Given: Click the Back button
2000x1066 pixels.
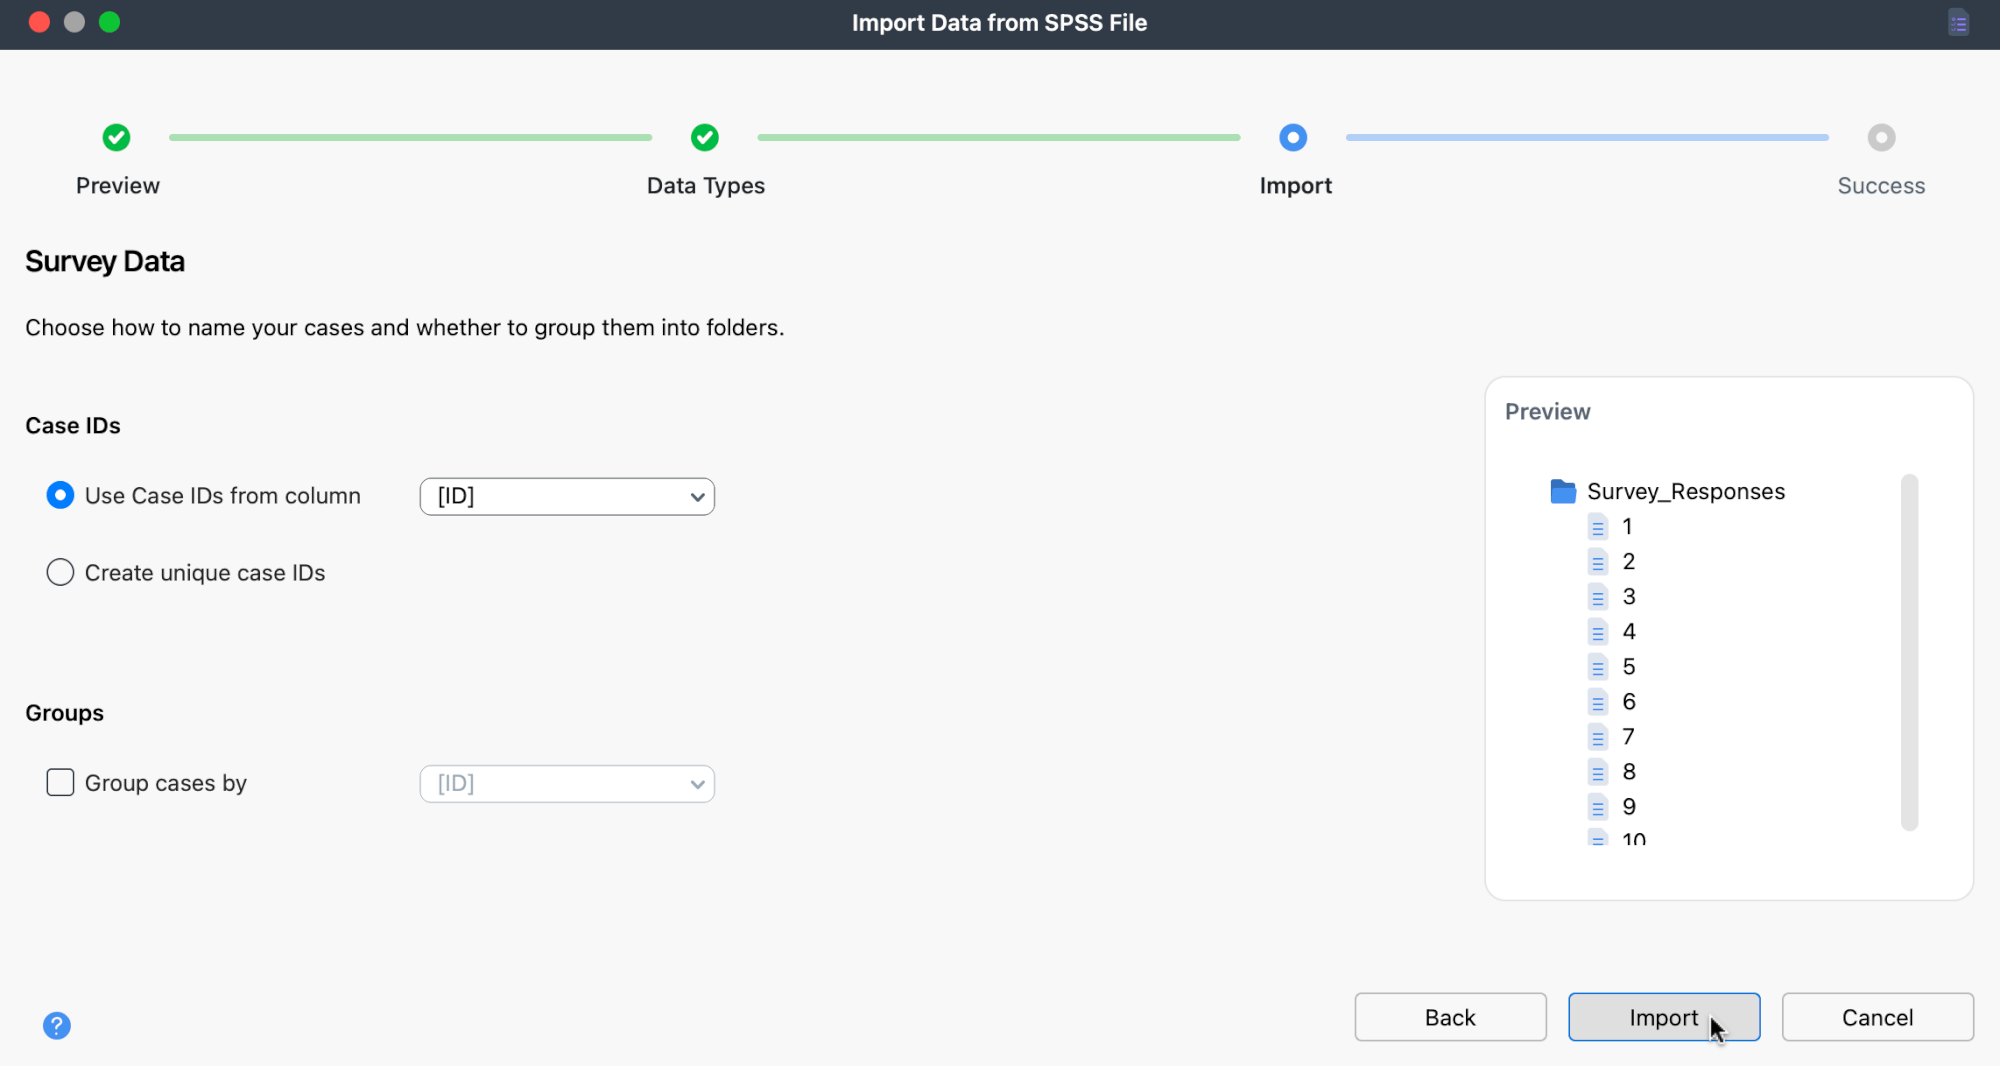Looking at the screenshot, I should point(1450,1017).
